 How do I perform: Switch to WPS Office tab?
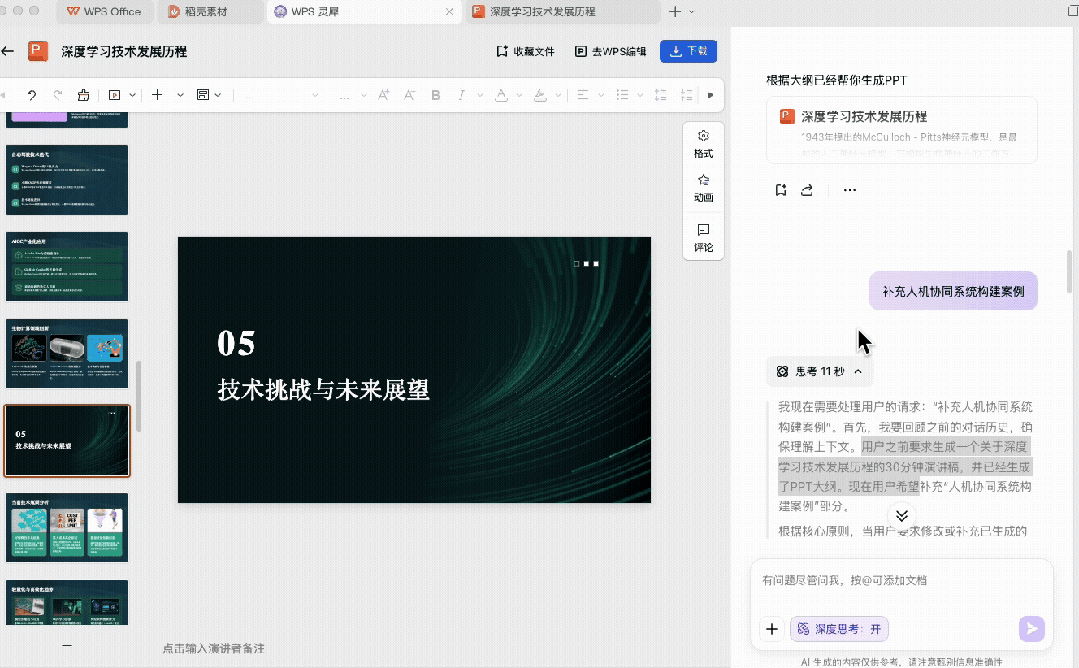(x=103, y=12)
